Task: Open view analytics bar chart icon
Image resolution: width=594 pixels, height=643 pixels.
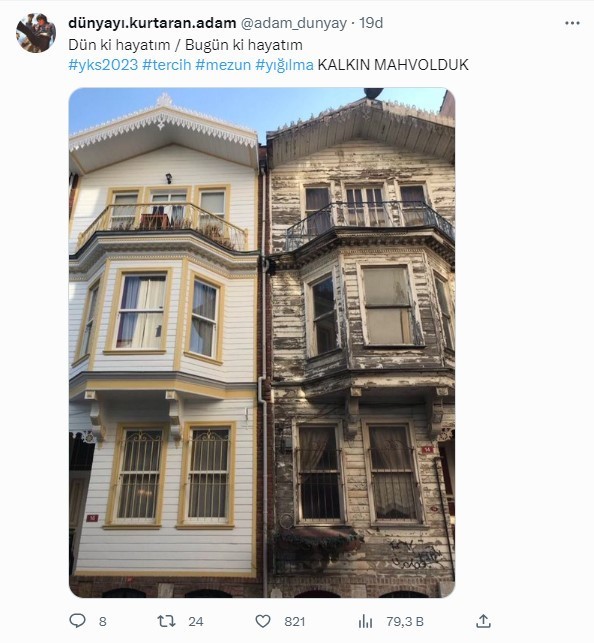Action: point(365,621)
